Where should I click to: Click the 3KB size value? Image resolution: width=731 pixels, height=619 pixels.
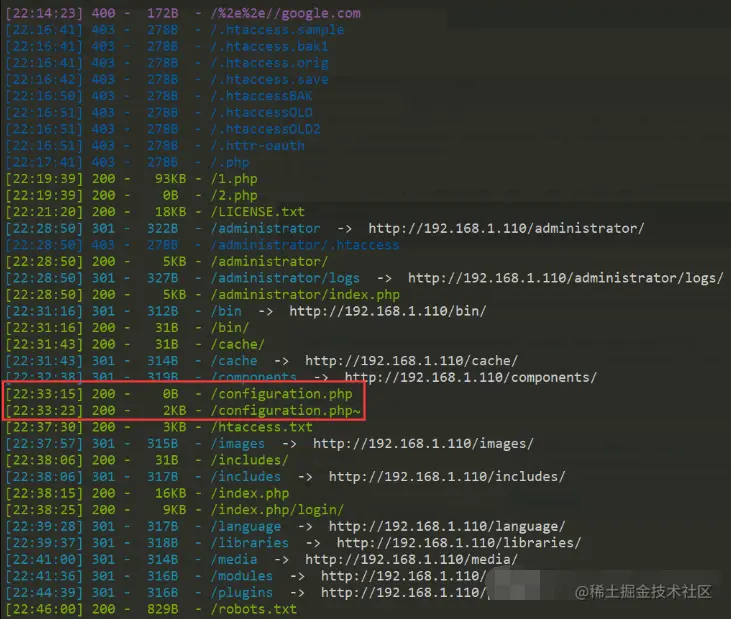pyautogui.click(x=175, y=427)
